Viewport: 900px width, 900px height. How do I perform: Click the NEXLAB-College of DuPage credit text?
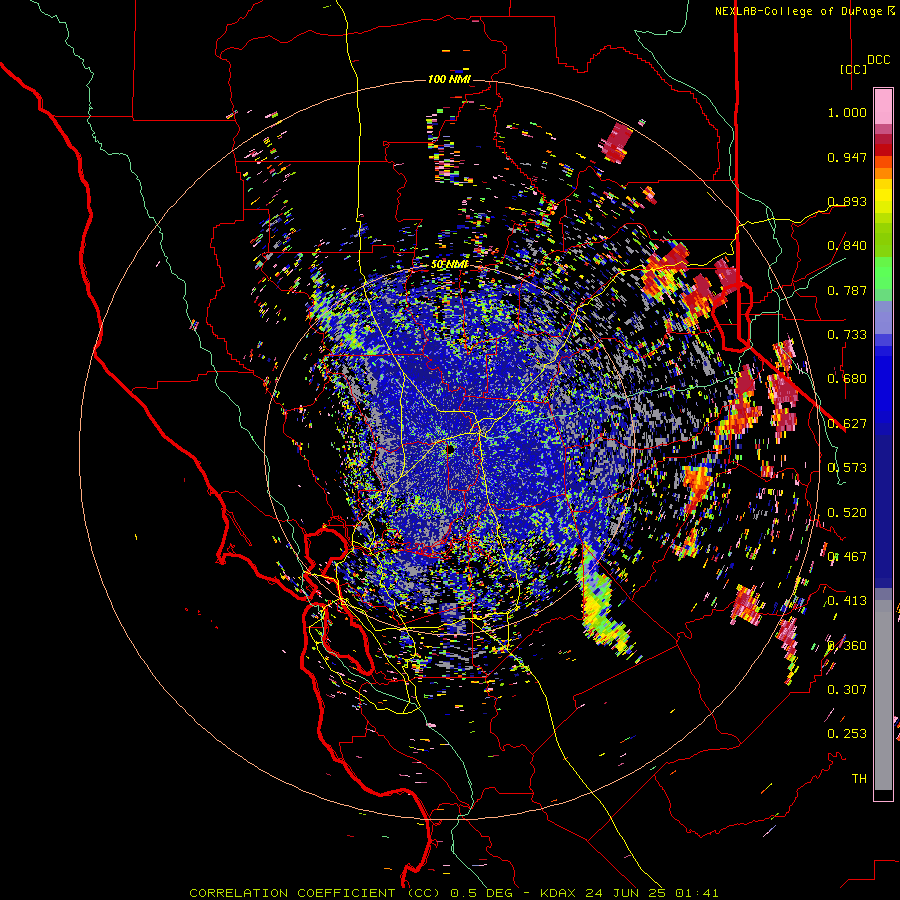pos(798,11)
